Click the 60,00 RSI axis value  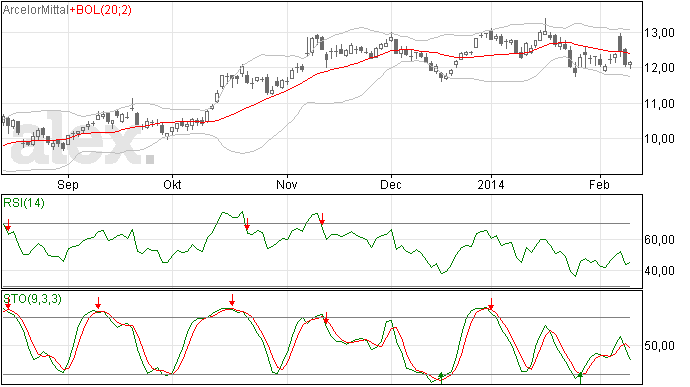coord(659,240)
